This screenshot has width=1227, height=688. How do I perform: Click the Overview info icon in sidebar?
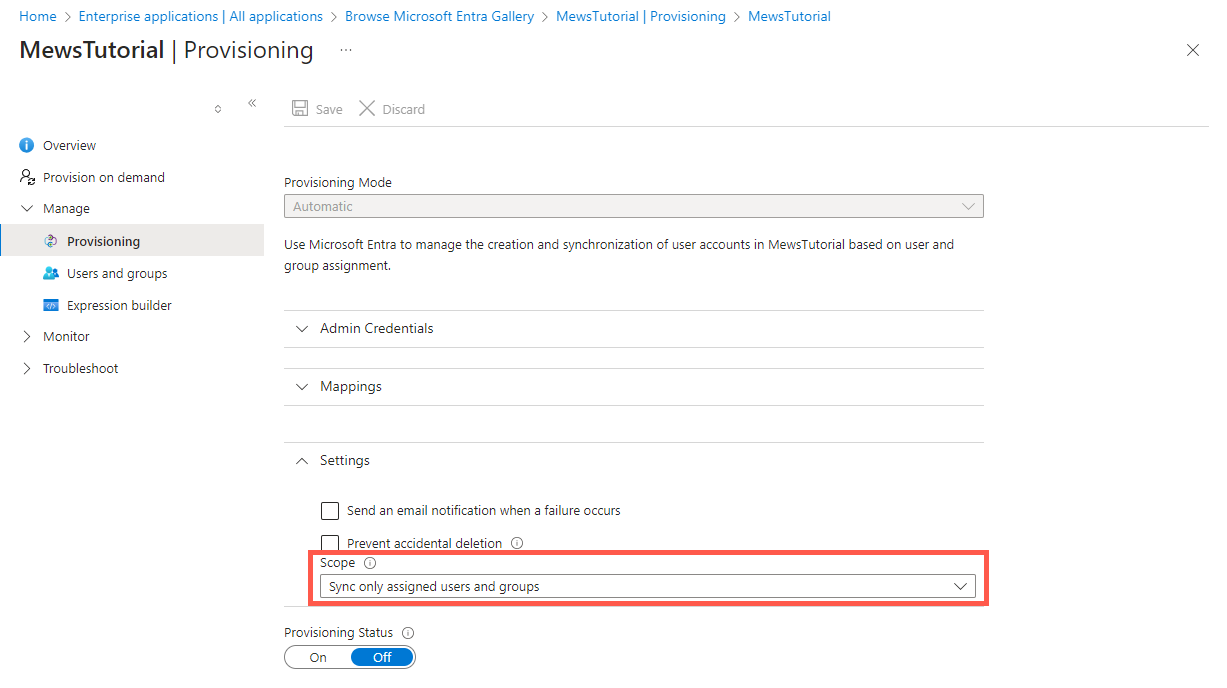pyautogui.click(x=27, y=146)
